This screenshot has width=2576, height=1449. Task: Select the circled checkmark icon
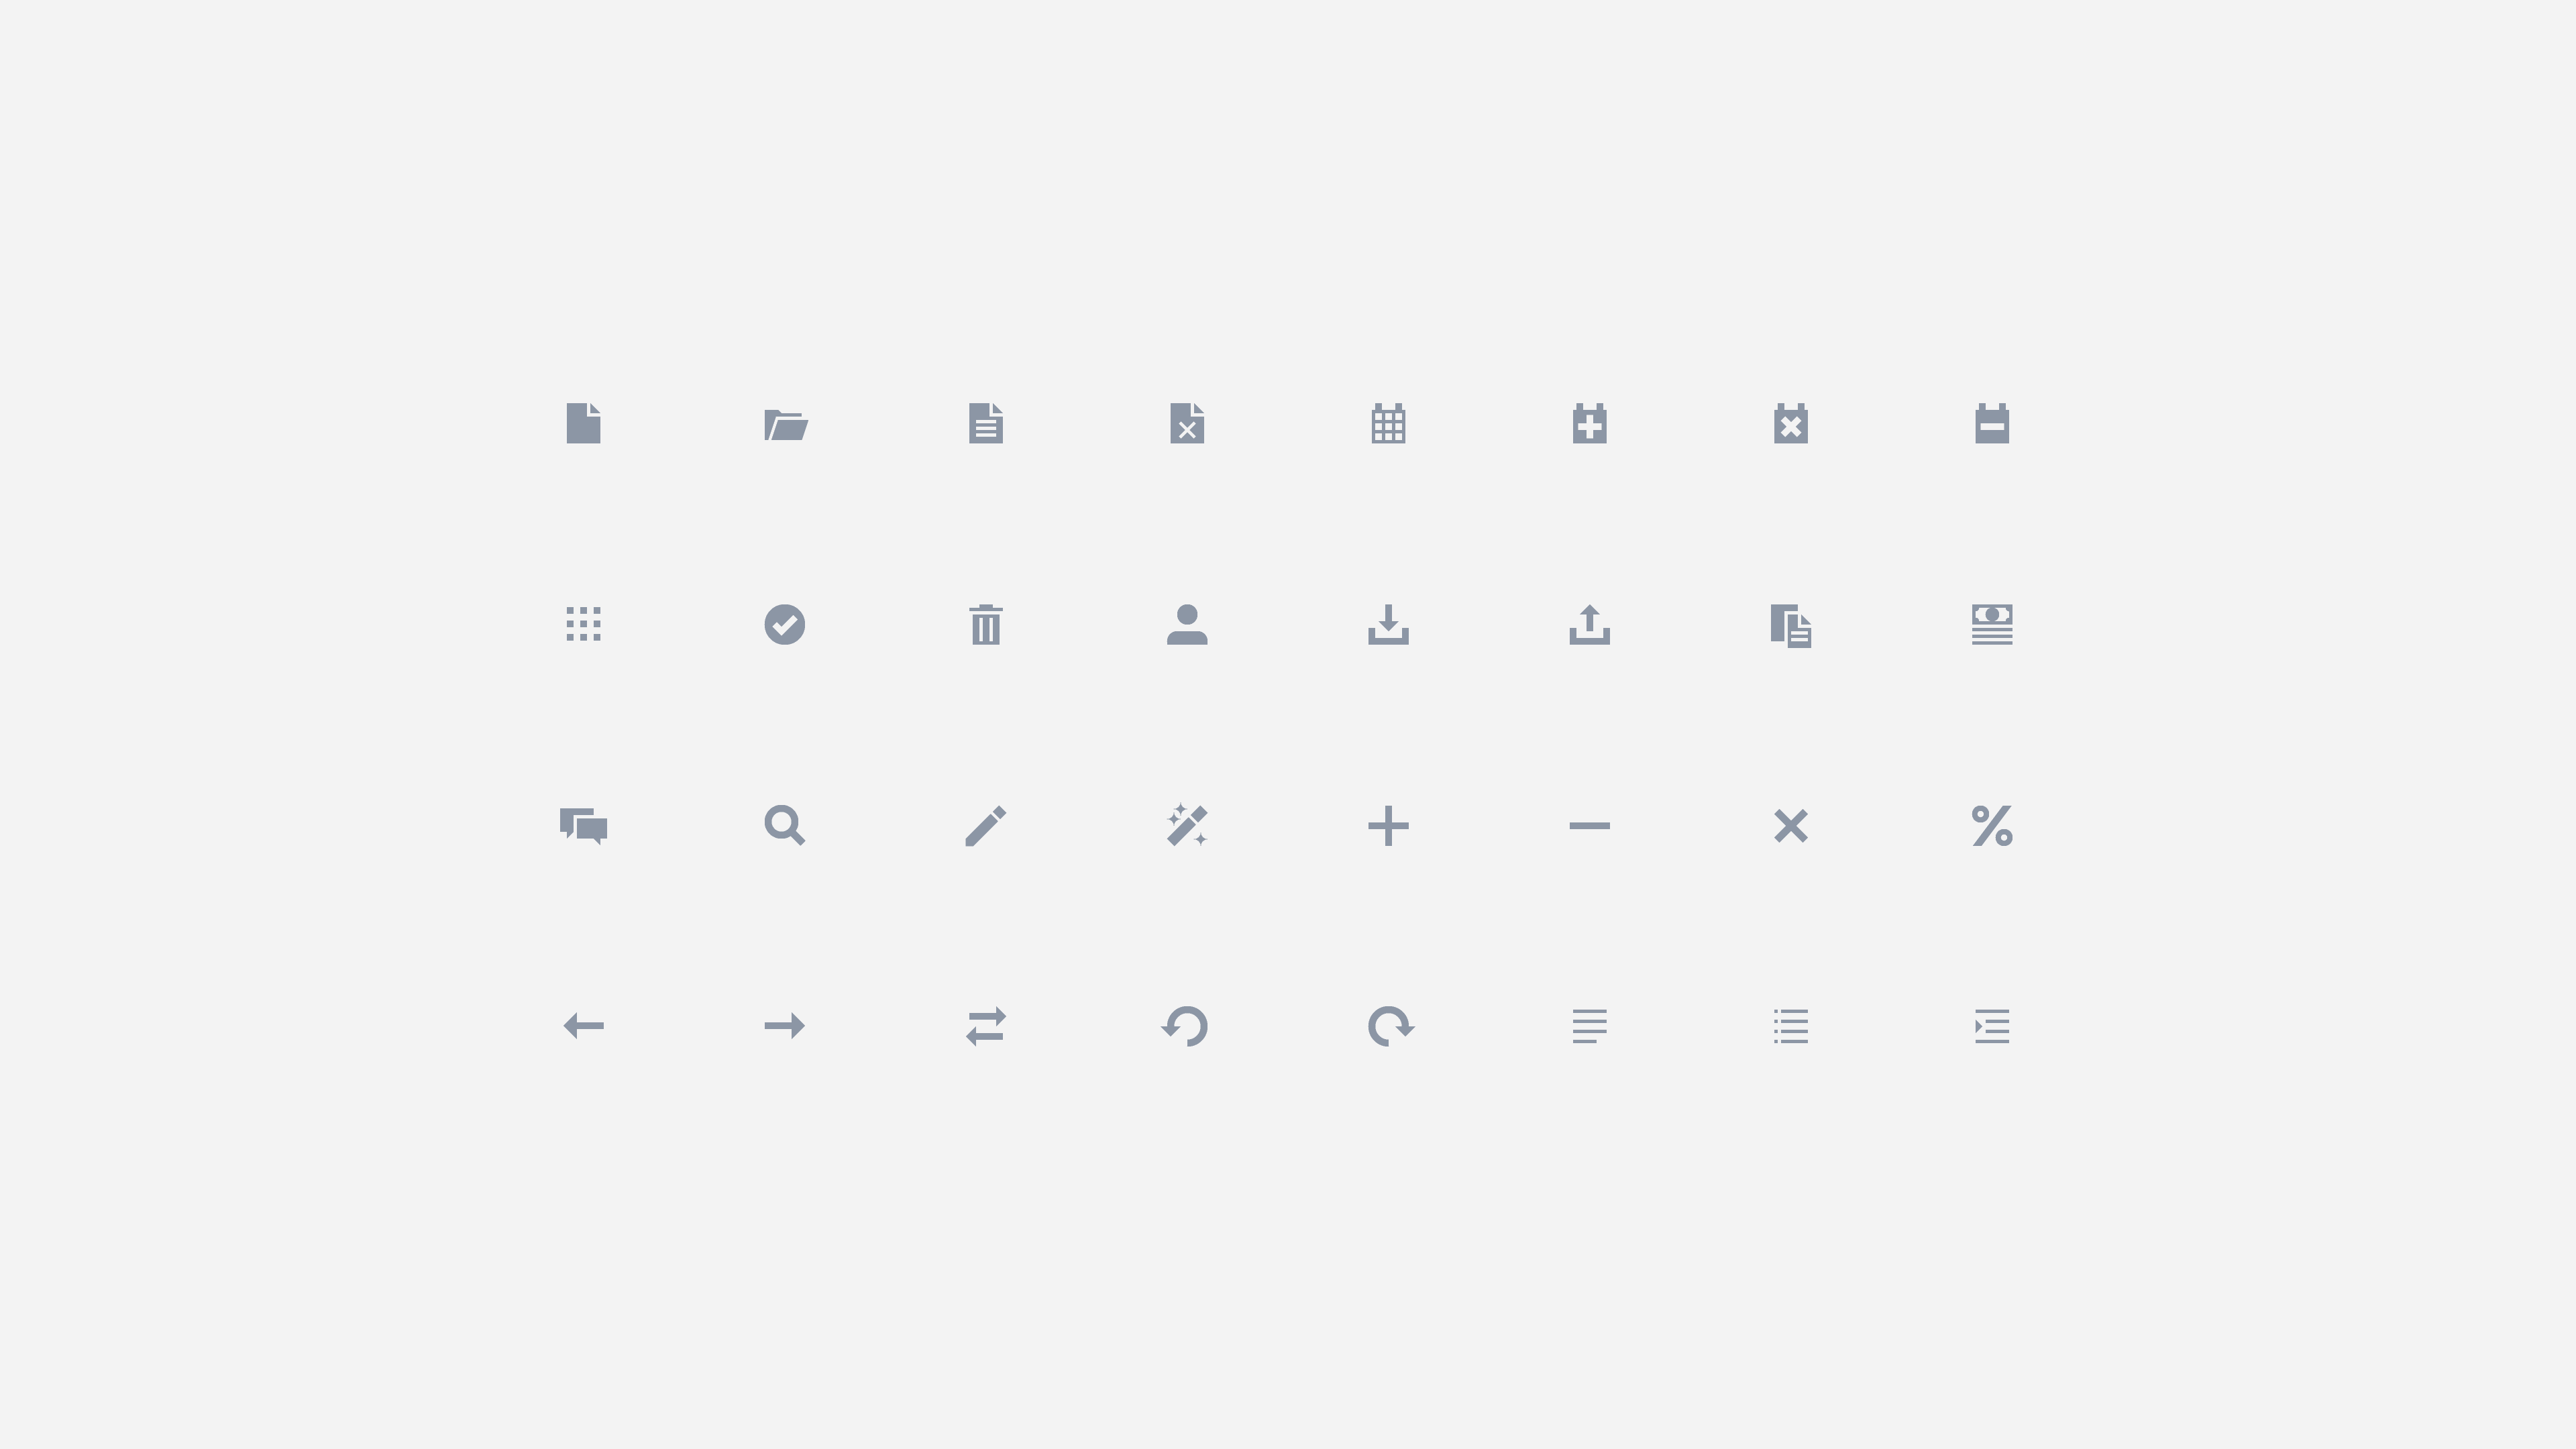coord(785,625)
